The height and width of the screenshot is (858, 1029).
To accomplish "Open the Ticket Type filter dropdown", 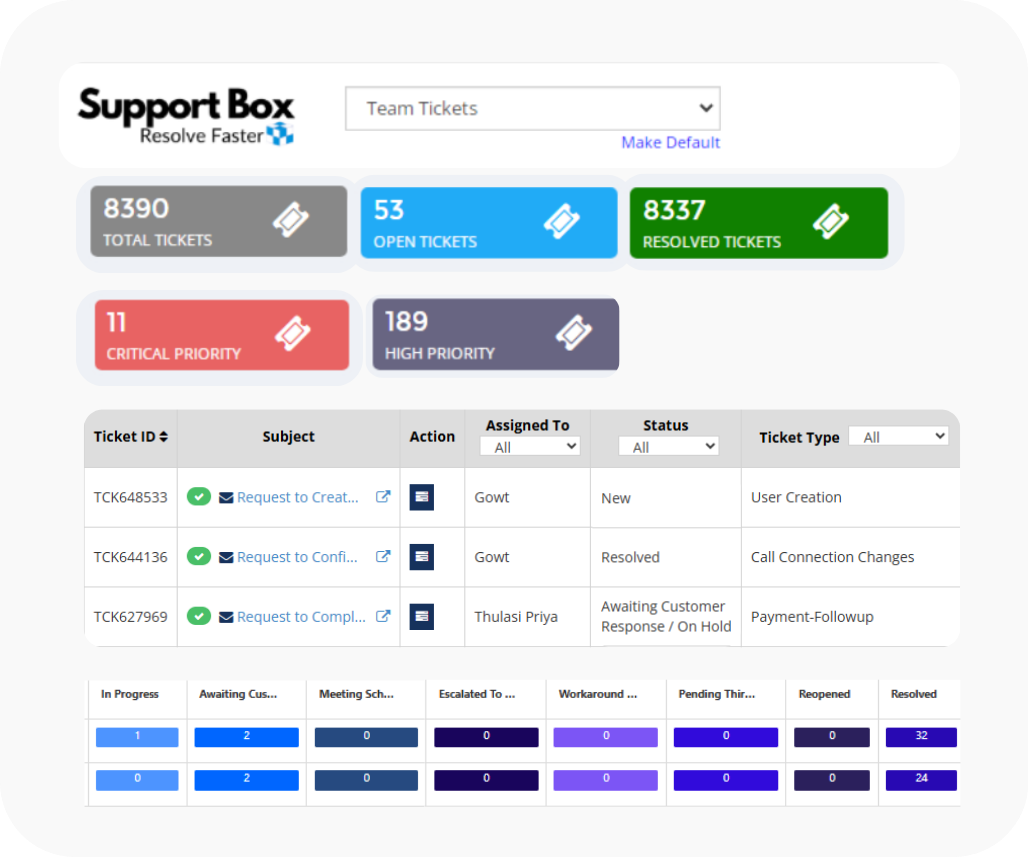I will [898, 435].
